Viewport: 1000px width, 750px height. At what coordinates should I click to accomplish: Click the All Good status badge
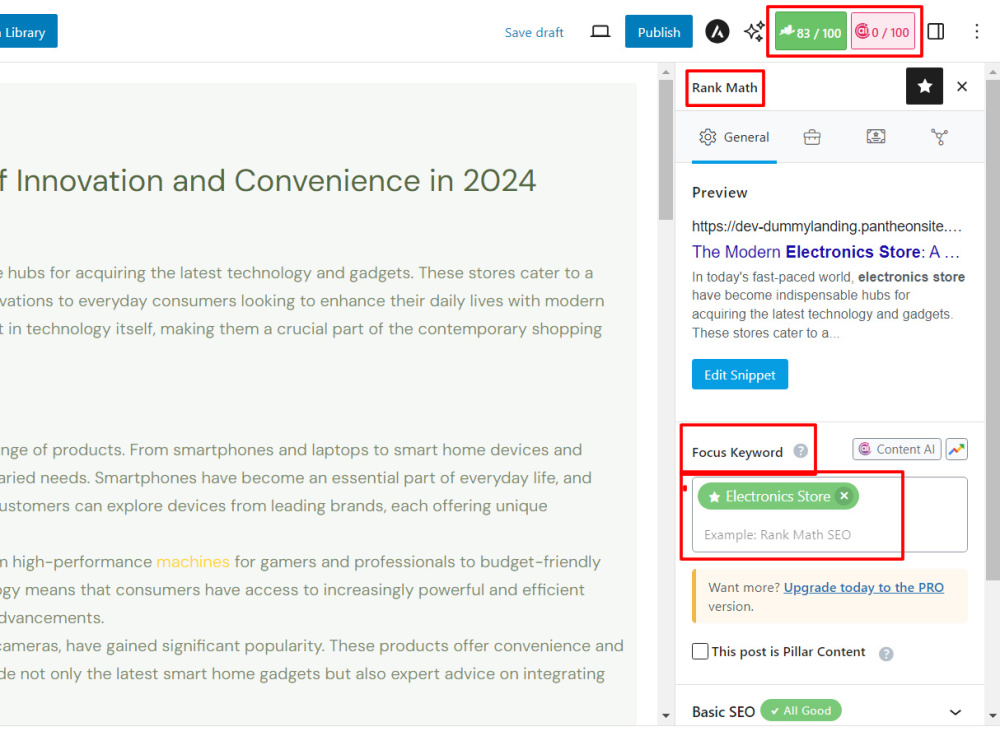pos(801,710)
